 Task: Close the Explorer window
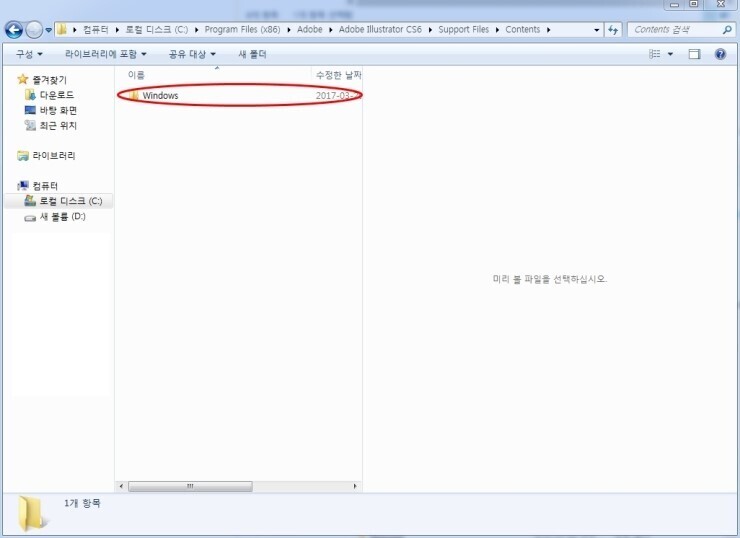click(721, 4)
